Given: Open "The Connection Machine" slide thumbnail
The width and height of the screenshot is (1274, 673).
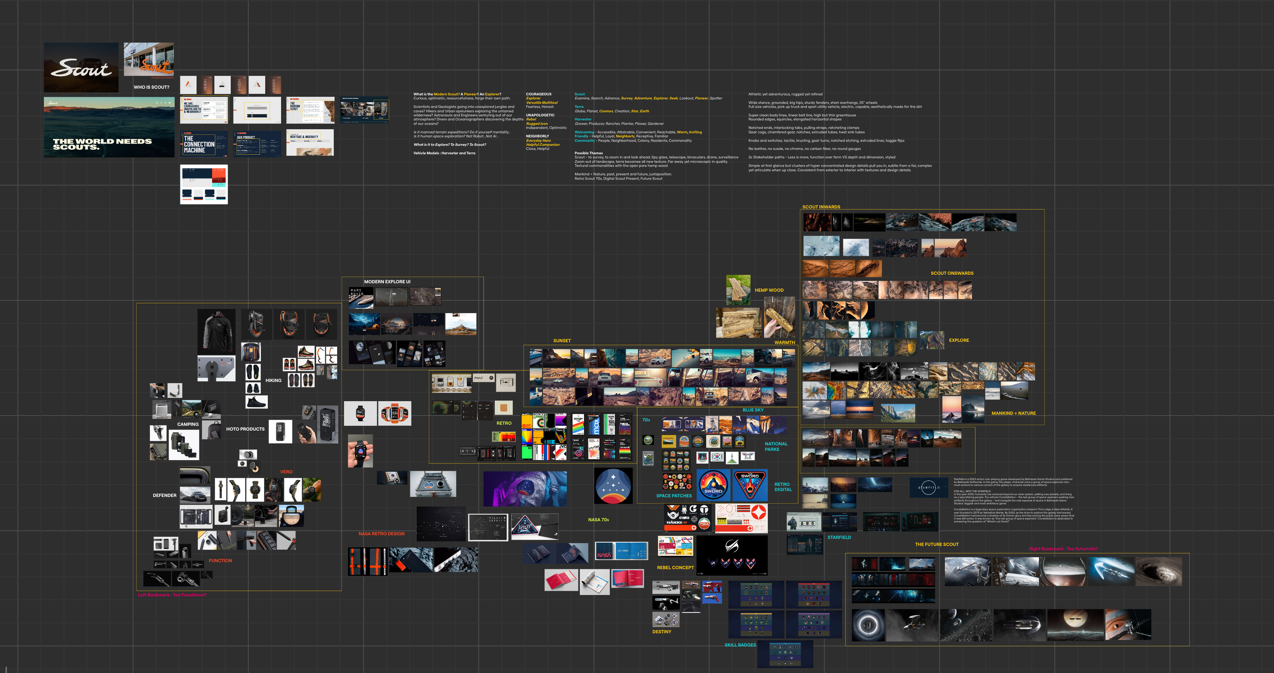Looking at the screenshot, I should tap(204, 143).
